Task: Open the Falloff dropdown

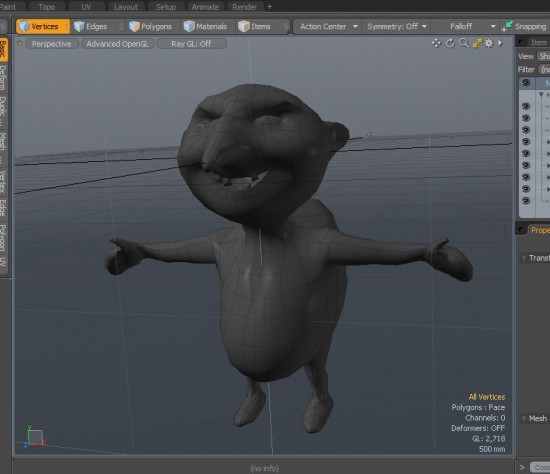Action: (x=467, y=26)
